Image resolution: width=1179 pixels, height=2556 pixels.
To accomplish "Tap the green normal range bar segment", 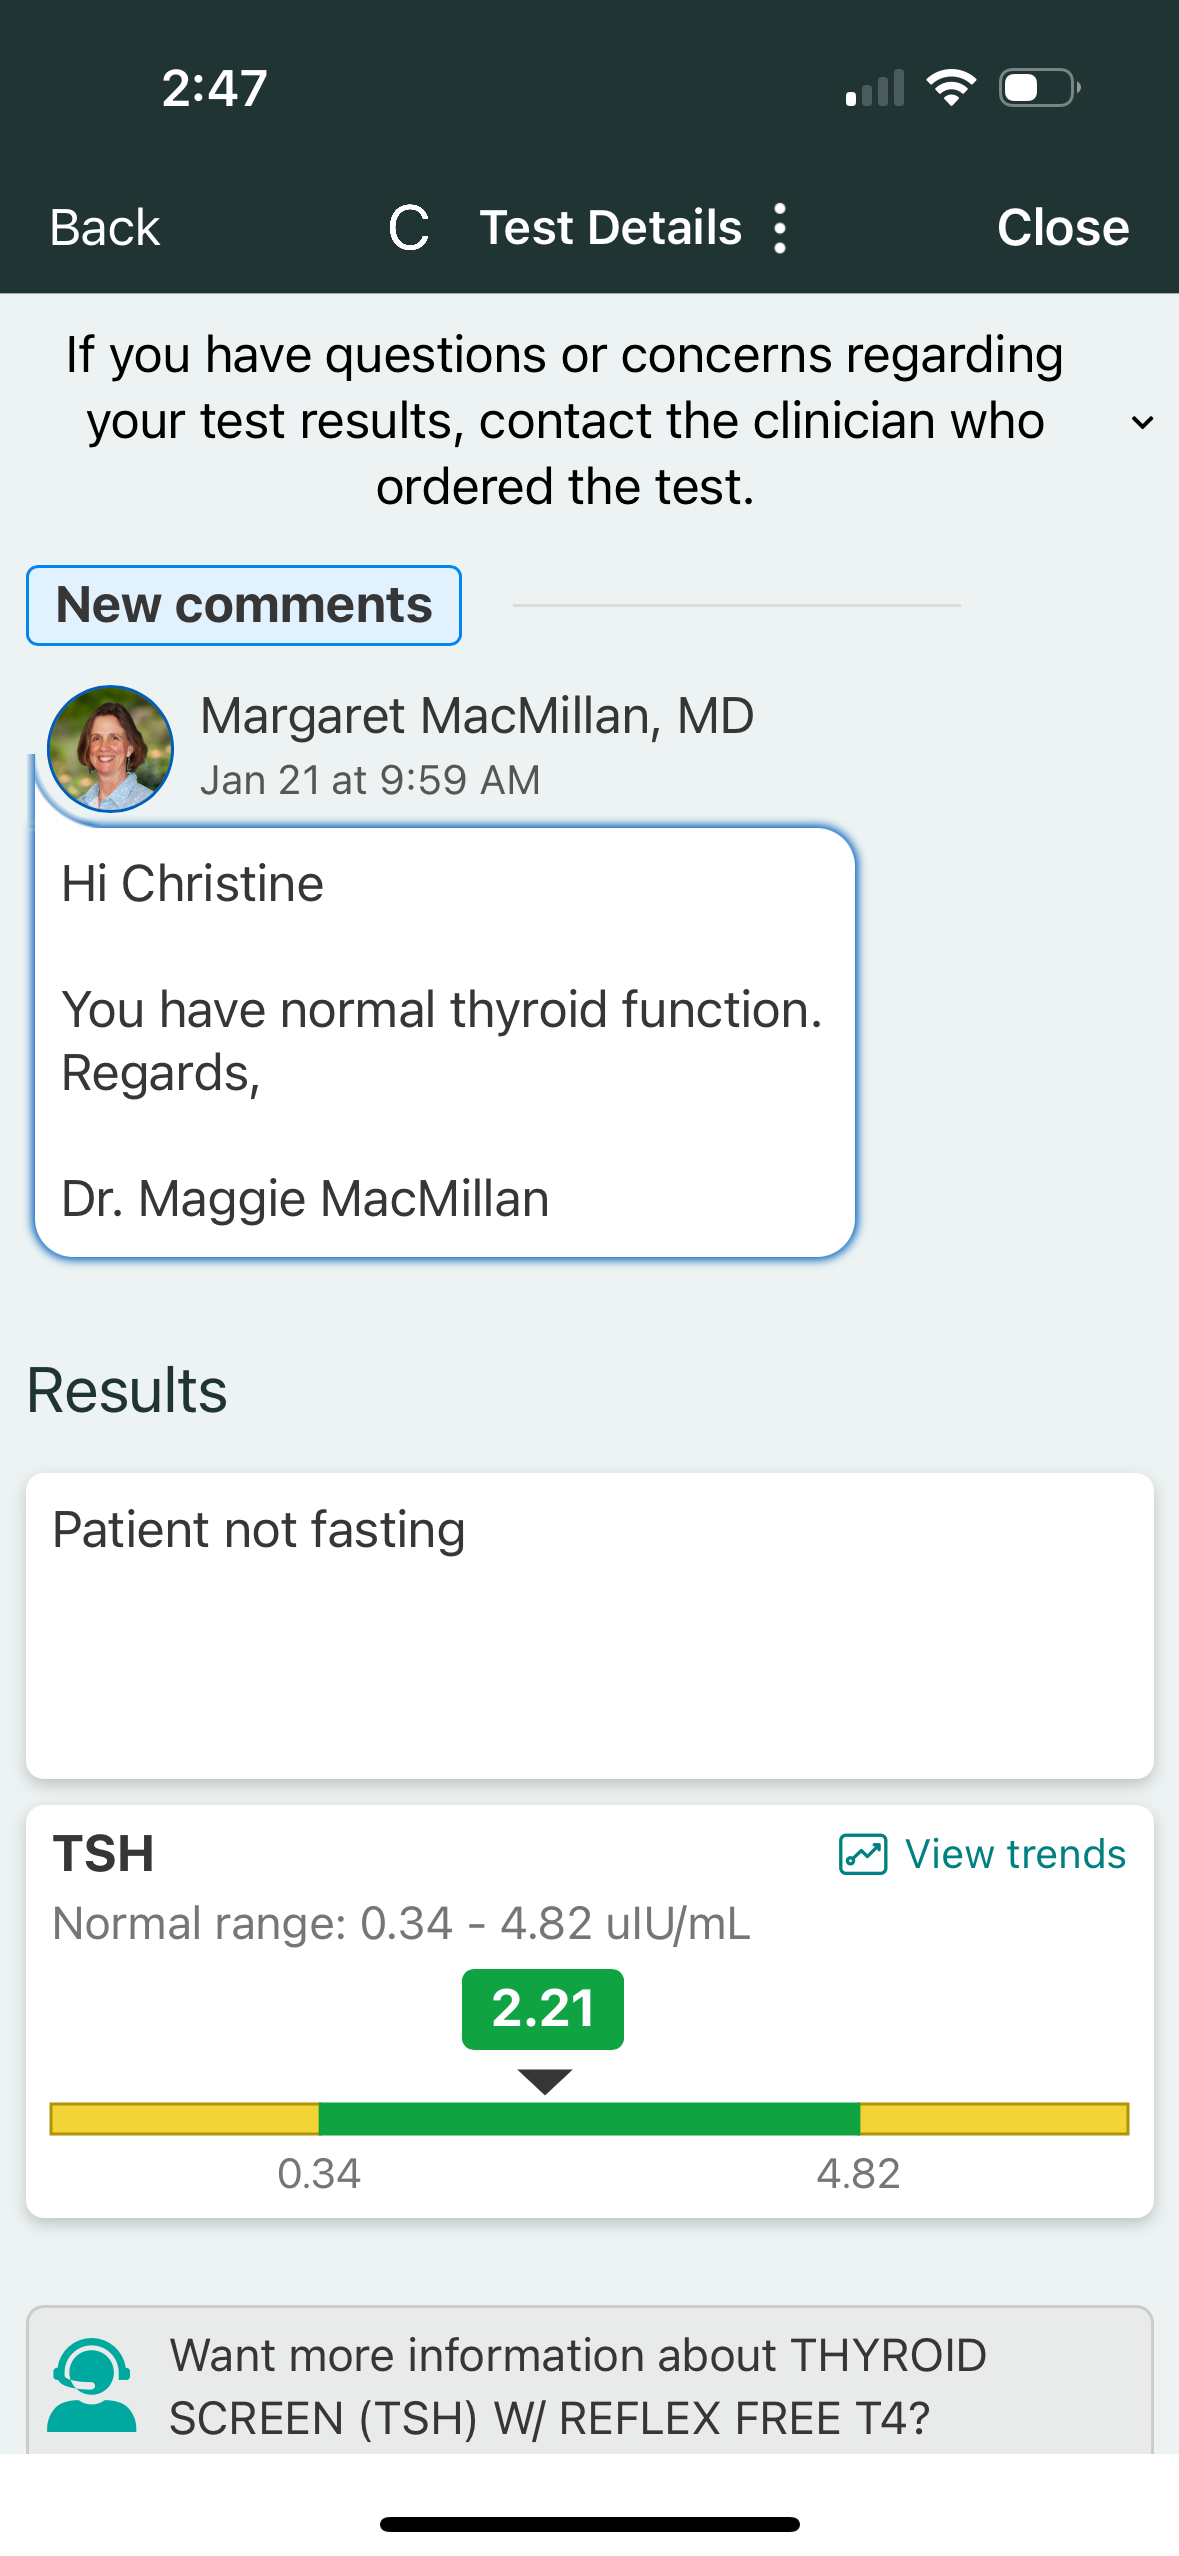I will click(x=589, y=2118).
